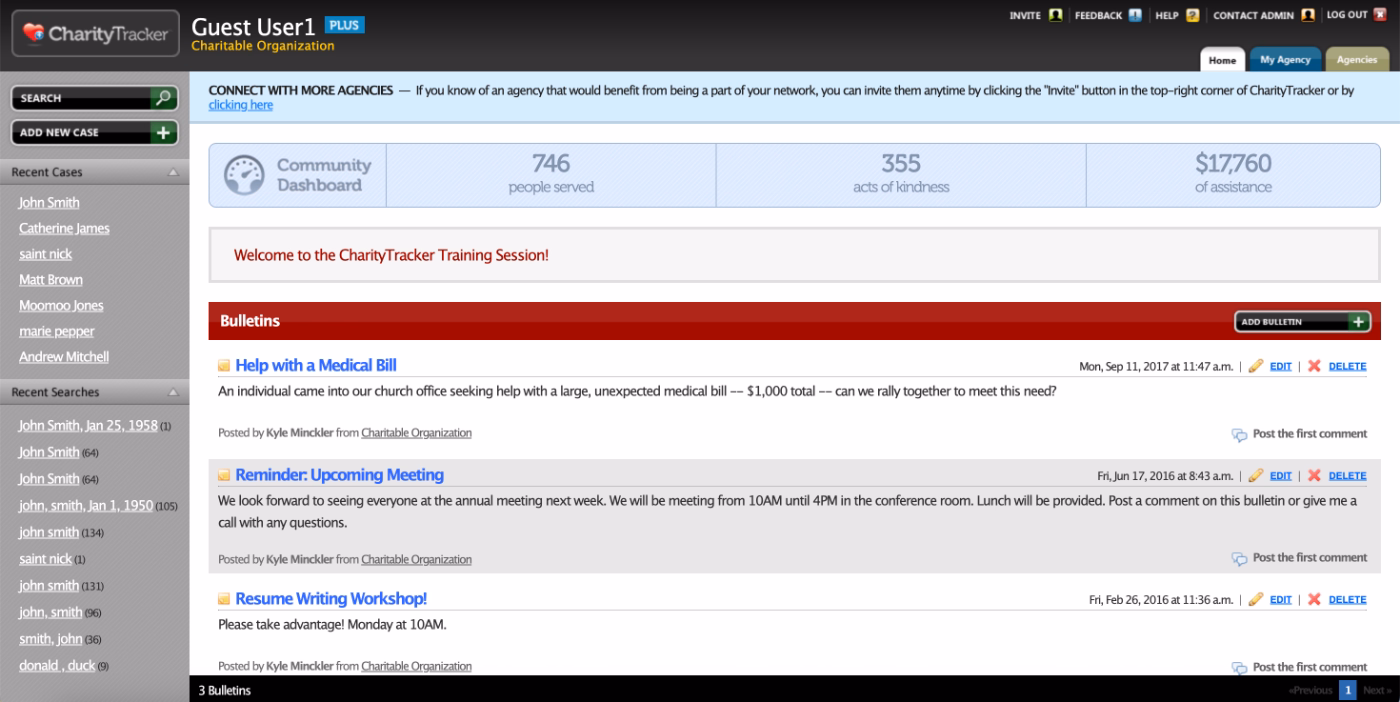Click the green plus on Add Bulletin
Image resolution: width=1400 pixels, height=702 pixels.
[1358, 322]
